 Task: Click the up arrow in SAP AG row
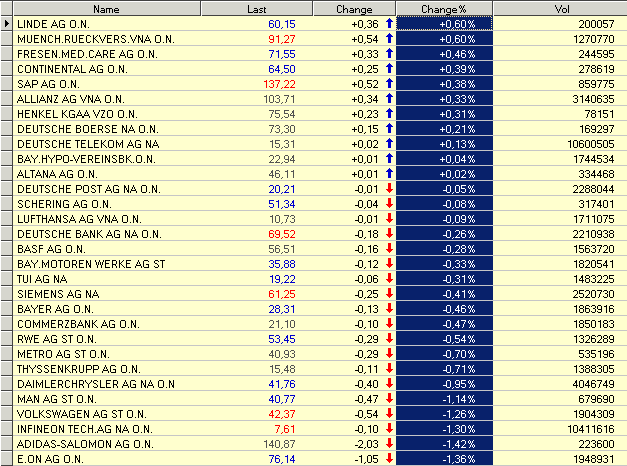tap(389, 84)
